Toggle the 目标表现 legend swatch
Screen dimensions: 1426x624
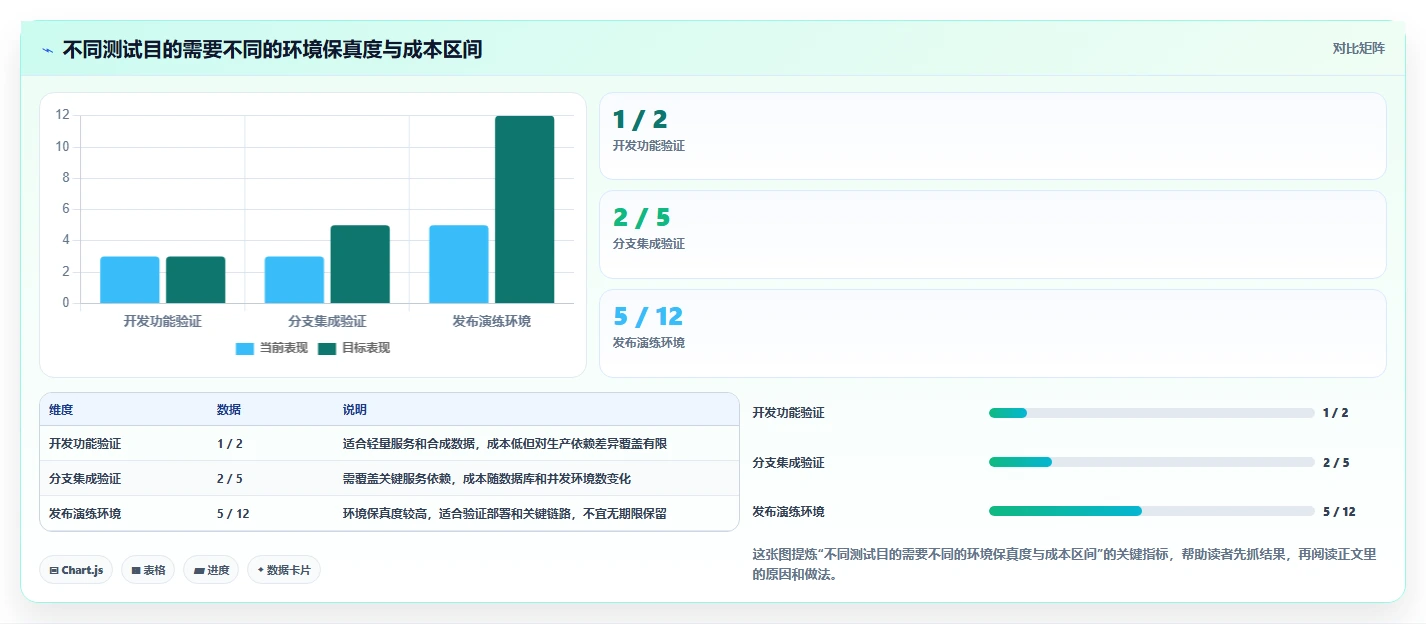click(327, 348)
